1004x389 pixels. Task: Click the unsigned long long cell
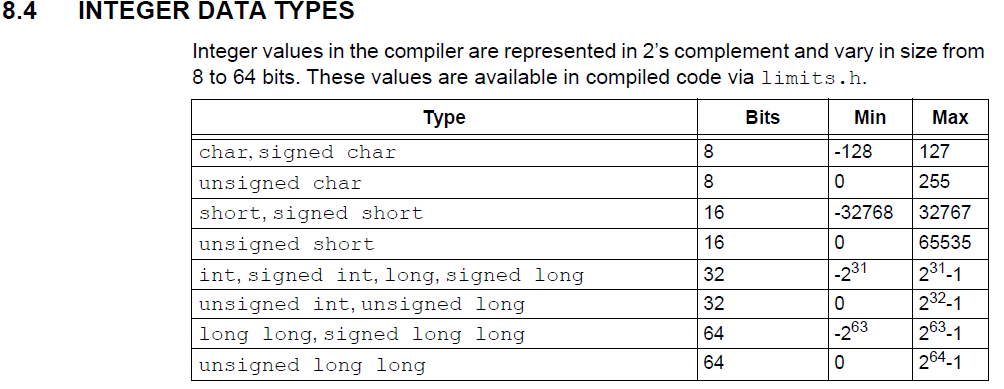(444, 365)
